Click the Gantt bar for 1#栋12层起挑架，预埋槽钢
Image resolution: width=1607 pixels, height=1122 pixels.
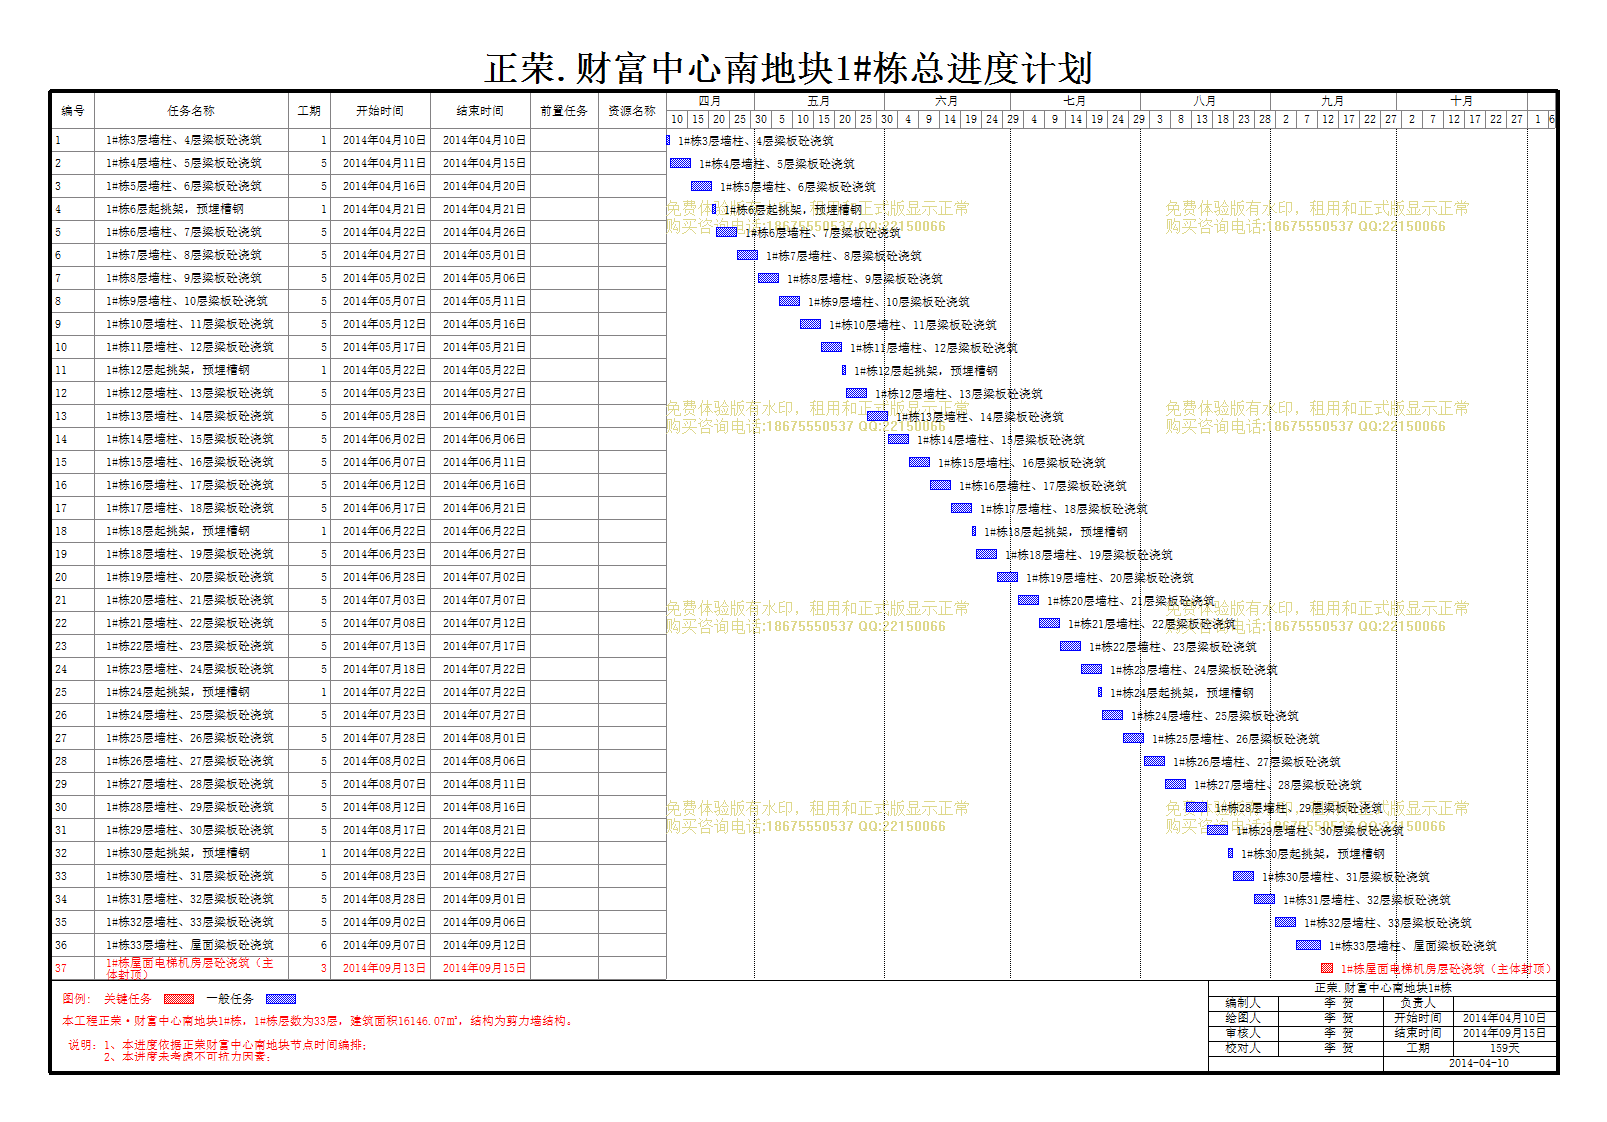click(x=844, y=370)
